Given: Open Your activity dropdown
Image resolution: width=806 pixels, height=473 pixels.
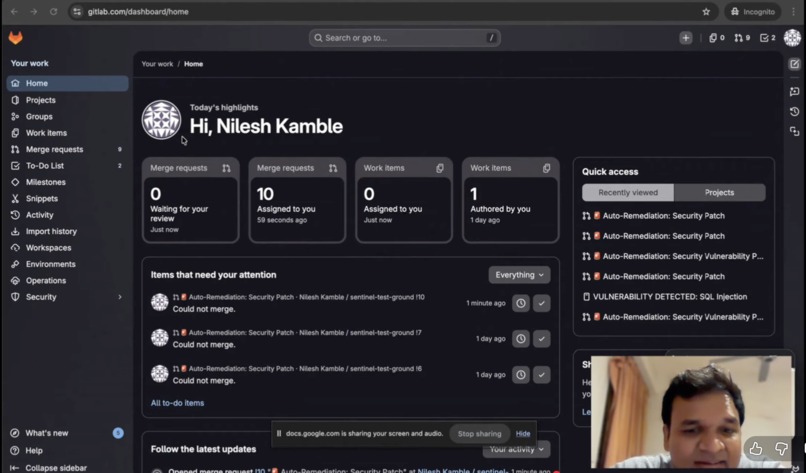Looking at the screenshot, I should pos(516,449).
